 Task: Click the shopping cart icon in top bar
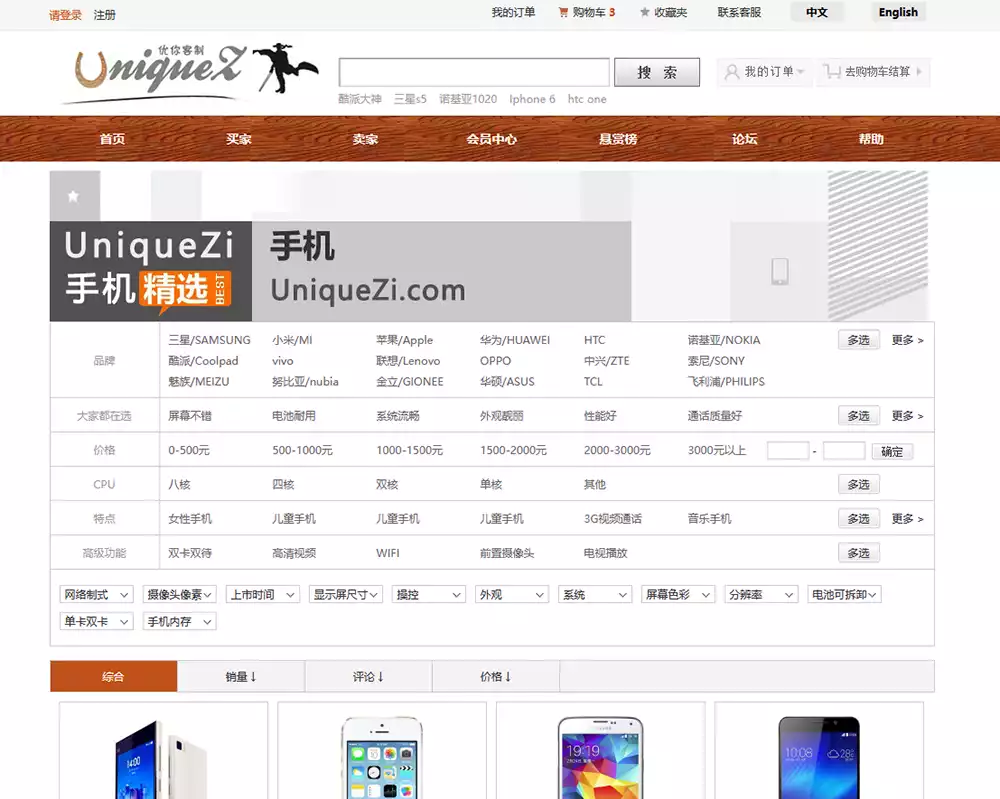click(x=562, y=12)
